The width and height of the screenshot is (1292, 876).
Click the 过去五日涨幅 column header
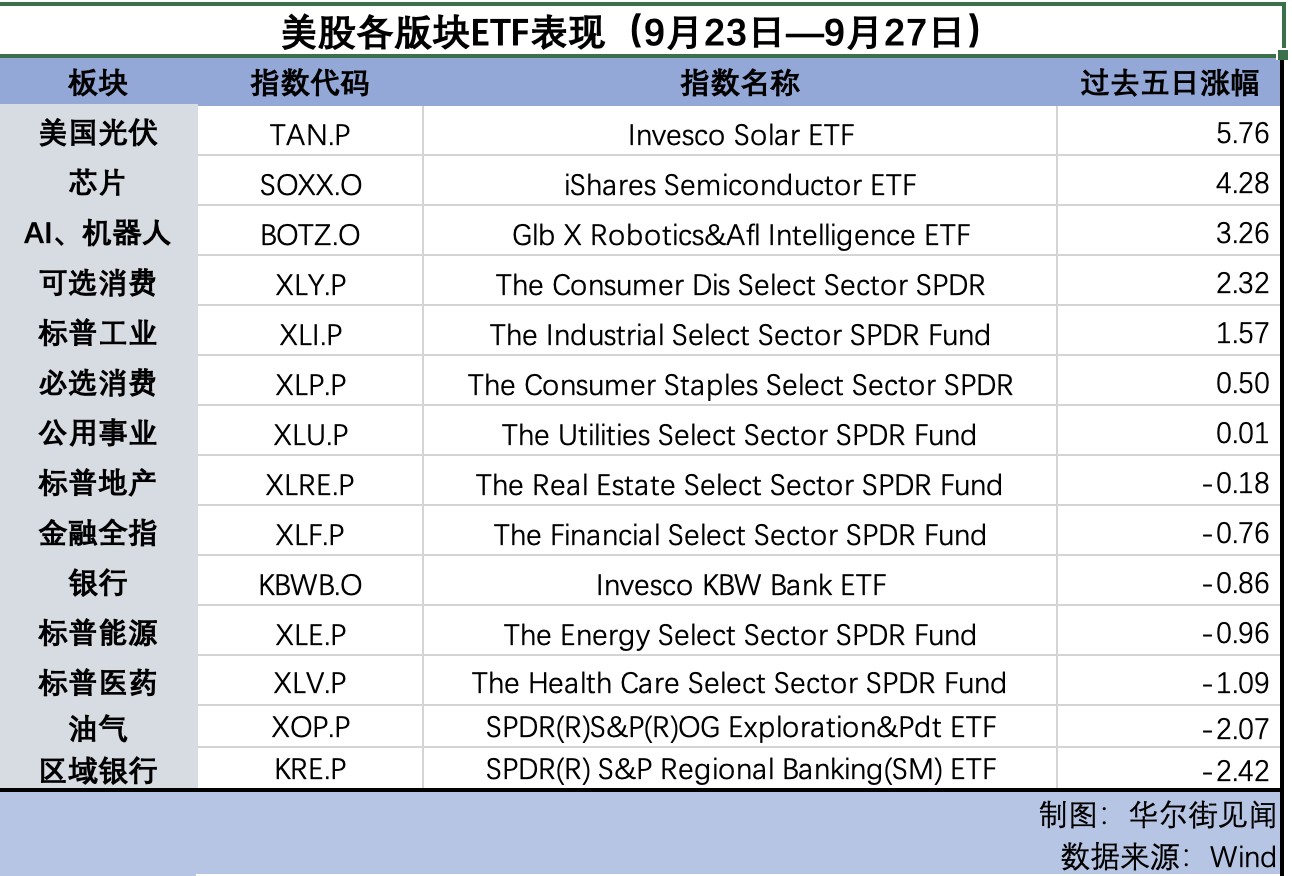tap(1169, 82)
